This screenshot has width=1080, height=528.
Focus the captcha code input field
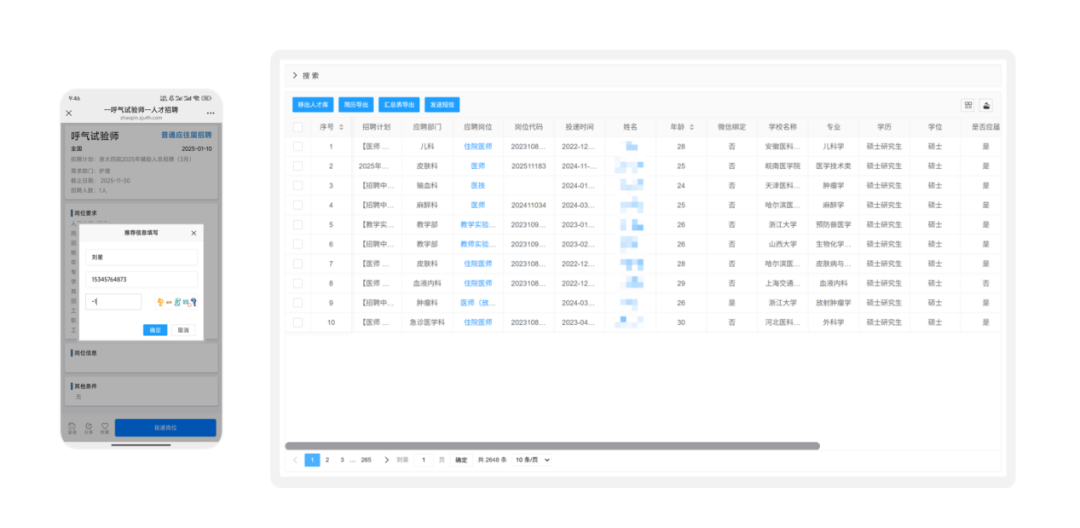point(113,302)
